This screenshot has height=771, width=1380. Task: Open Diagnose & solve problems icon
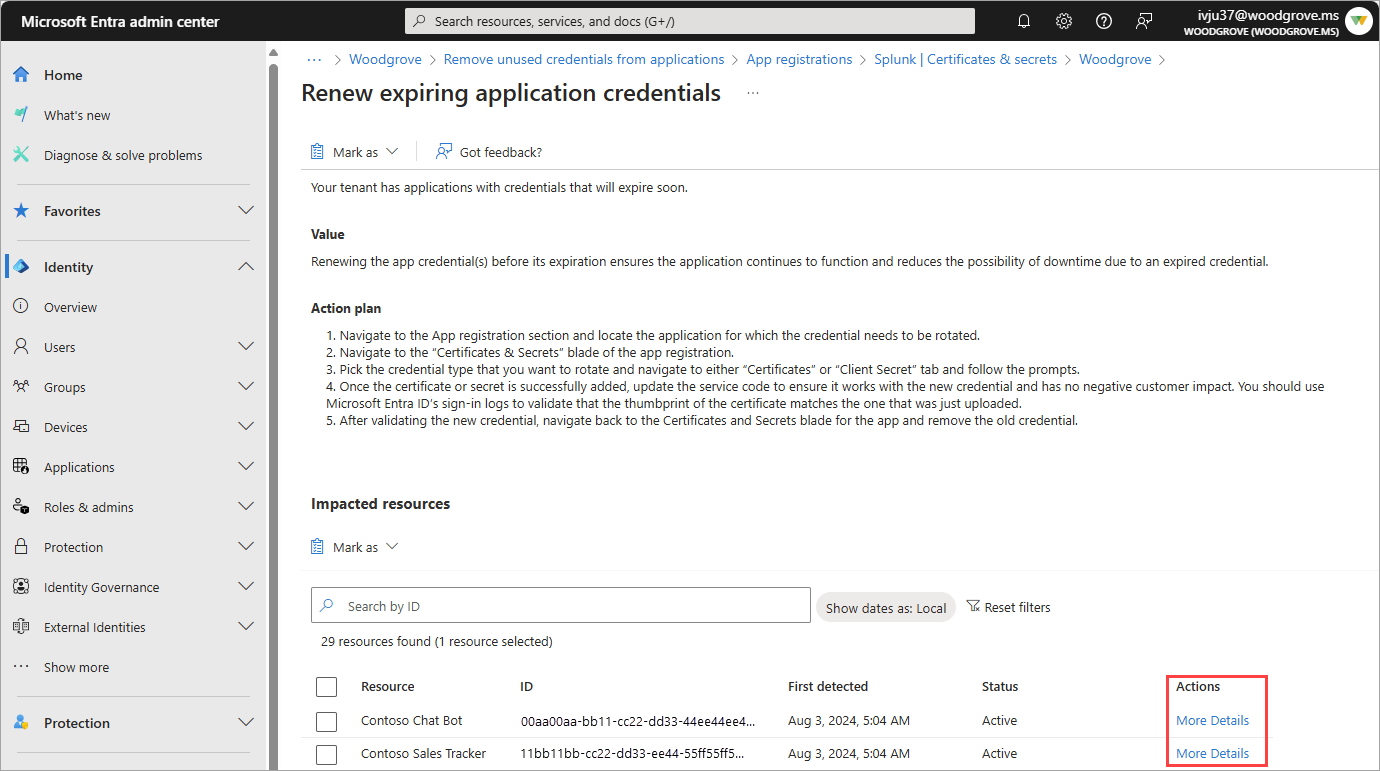(x=21, y=155)
